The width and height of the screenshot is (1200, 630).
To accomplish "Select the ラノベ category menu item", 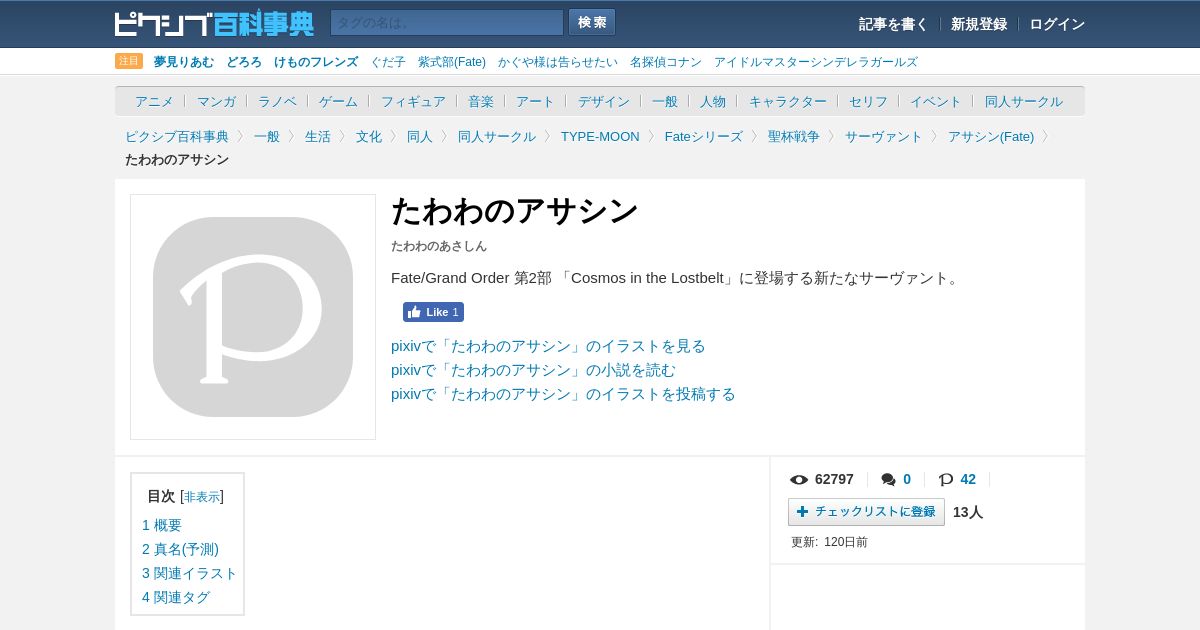I will tap(277, 101).
